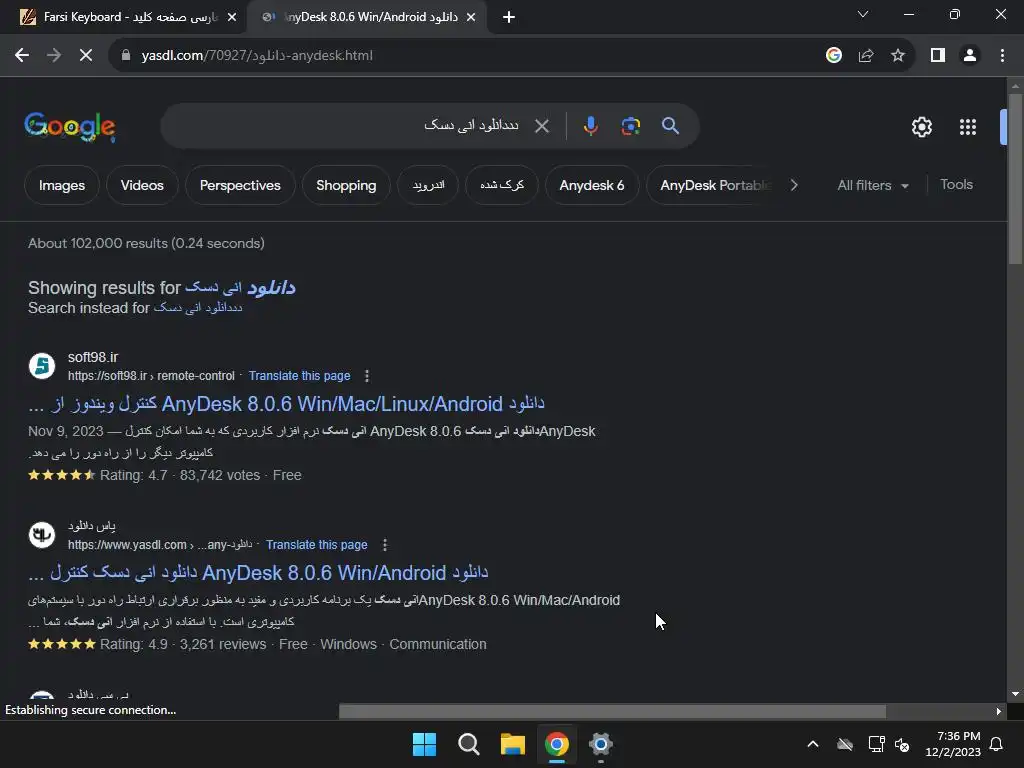The image size is (1024, 768).
Task: Select the Anydesk 6 filter chip
Action: (x=592, y=185)
